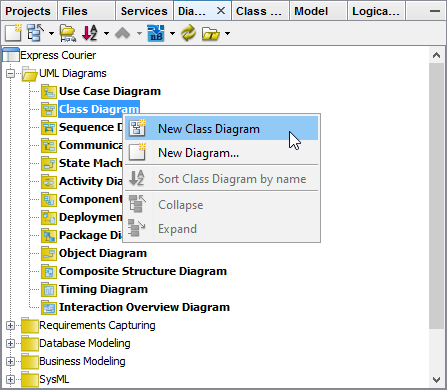This screenshot has height=390, width=447.
Task: Click the blue nB toolbar icon
Action: click(156, 33)
